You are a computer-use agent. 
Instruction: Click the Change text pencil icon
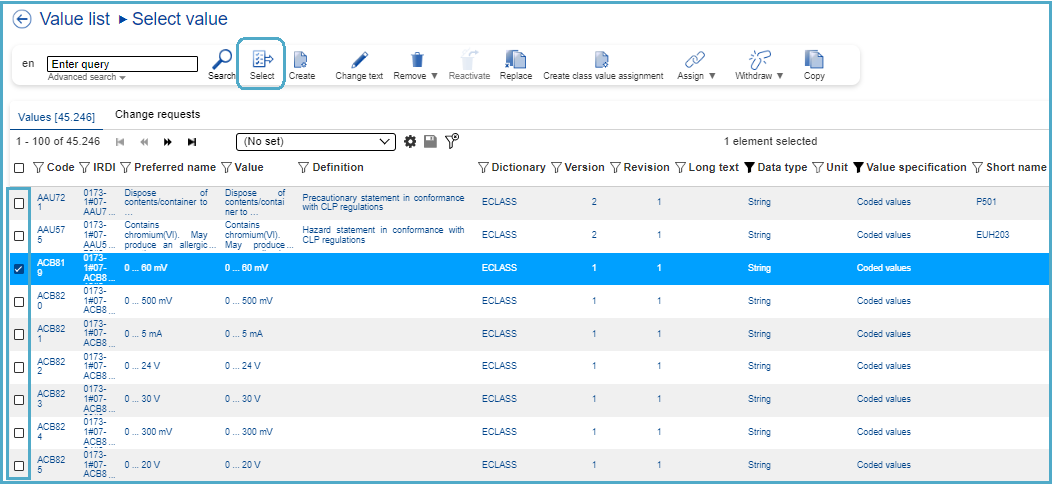point(359,59)
